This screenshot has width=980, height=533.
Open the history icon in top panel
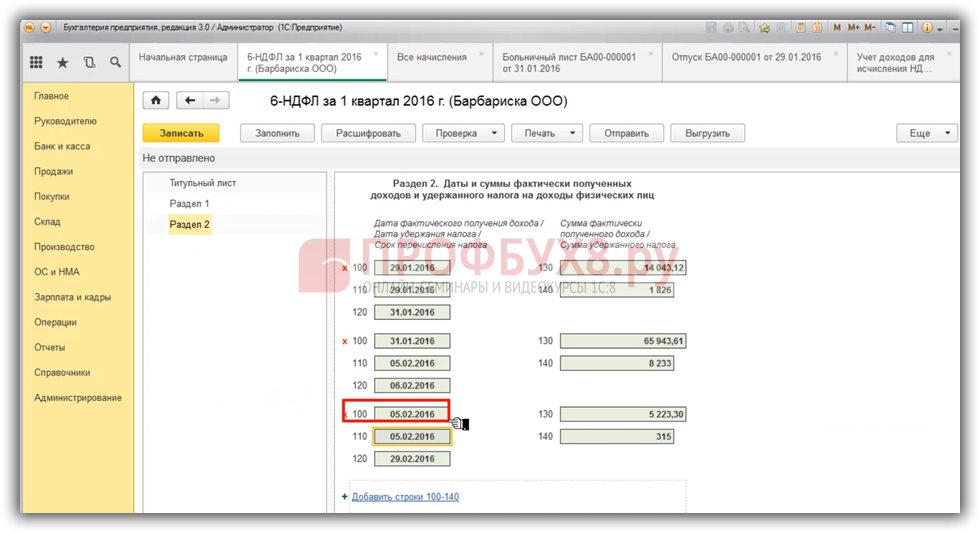point(89,62)
